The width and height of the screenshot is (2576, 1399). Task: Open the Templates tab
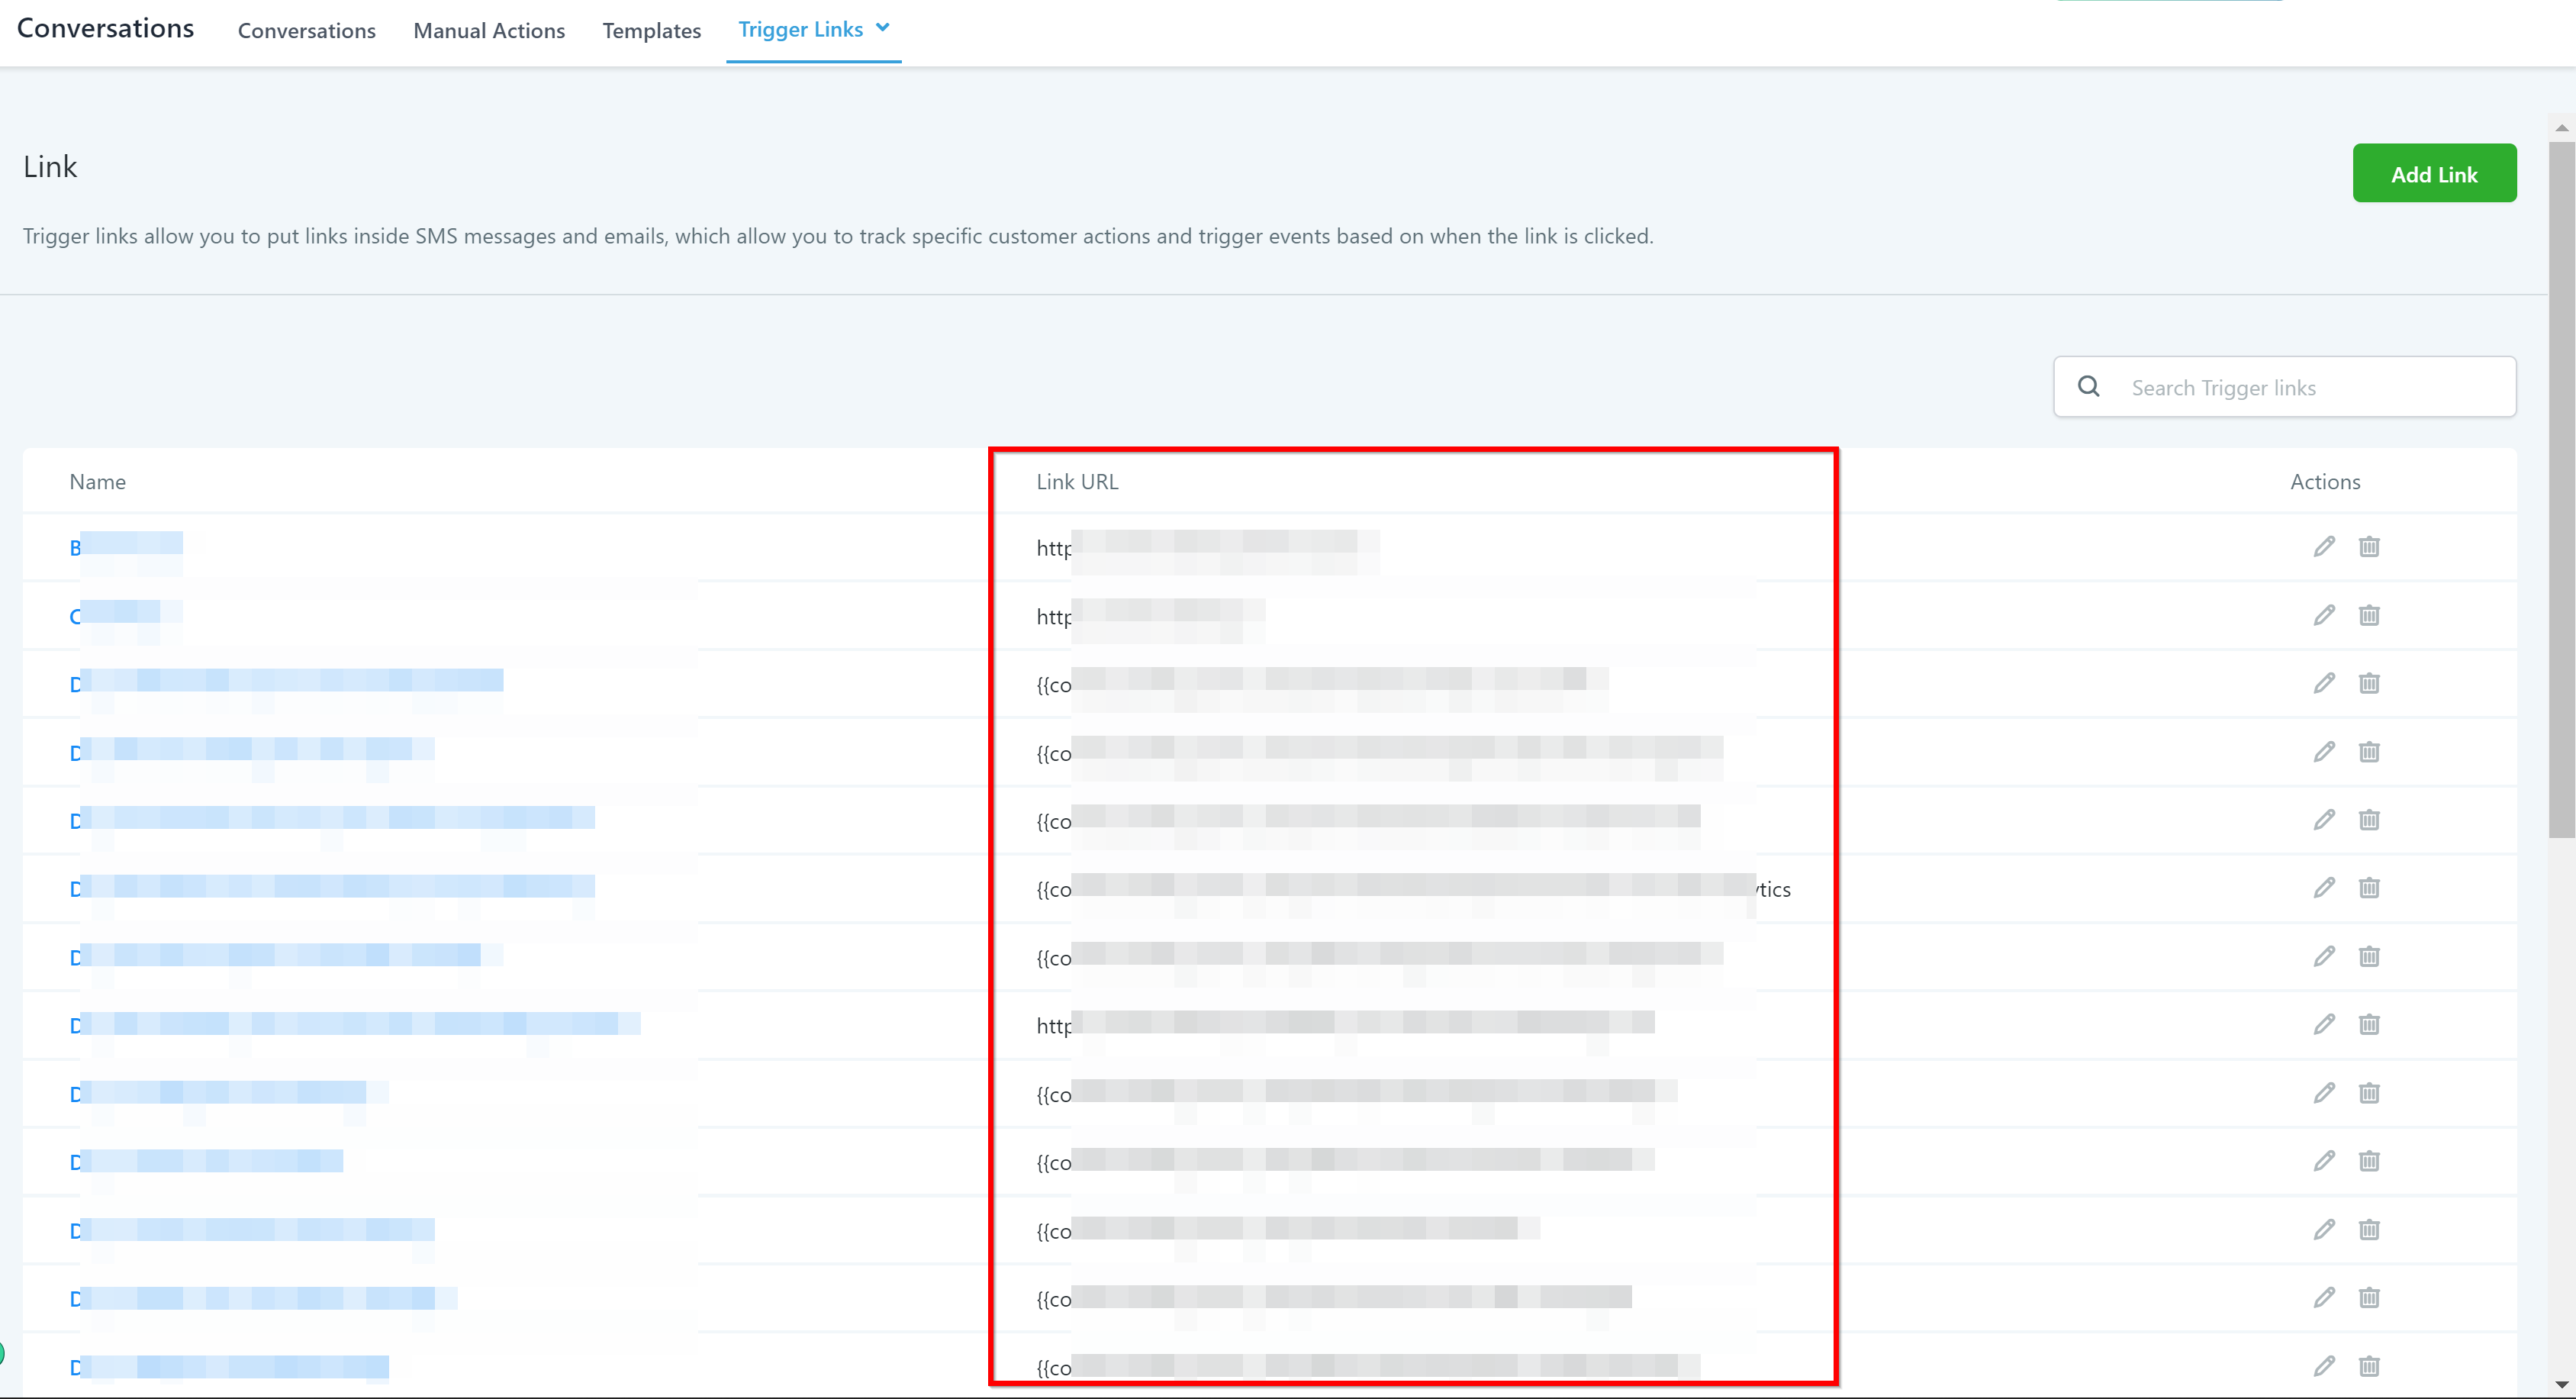pos(651,31)
